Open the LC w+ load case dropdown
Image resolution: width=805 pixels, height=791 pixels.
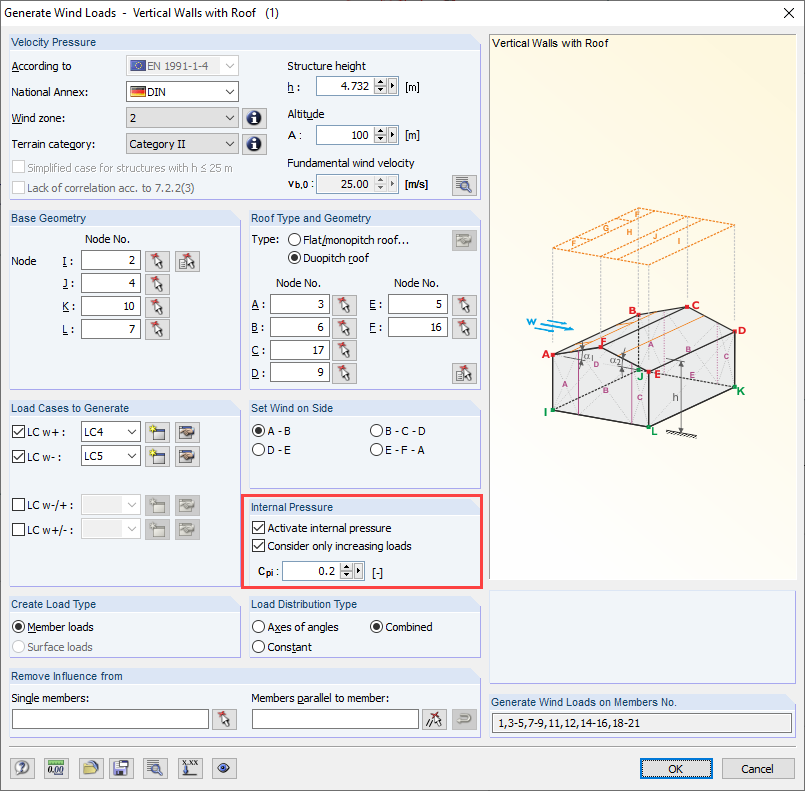135,431
